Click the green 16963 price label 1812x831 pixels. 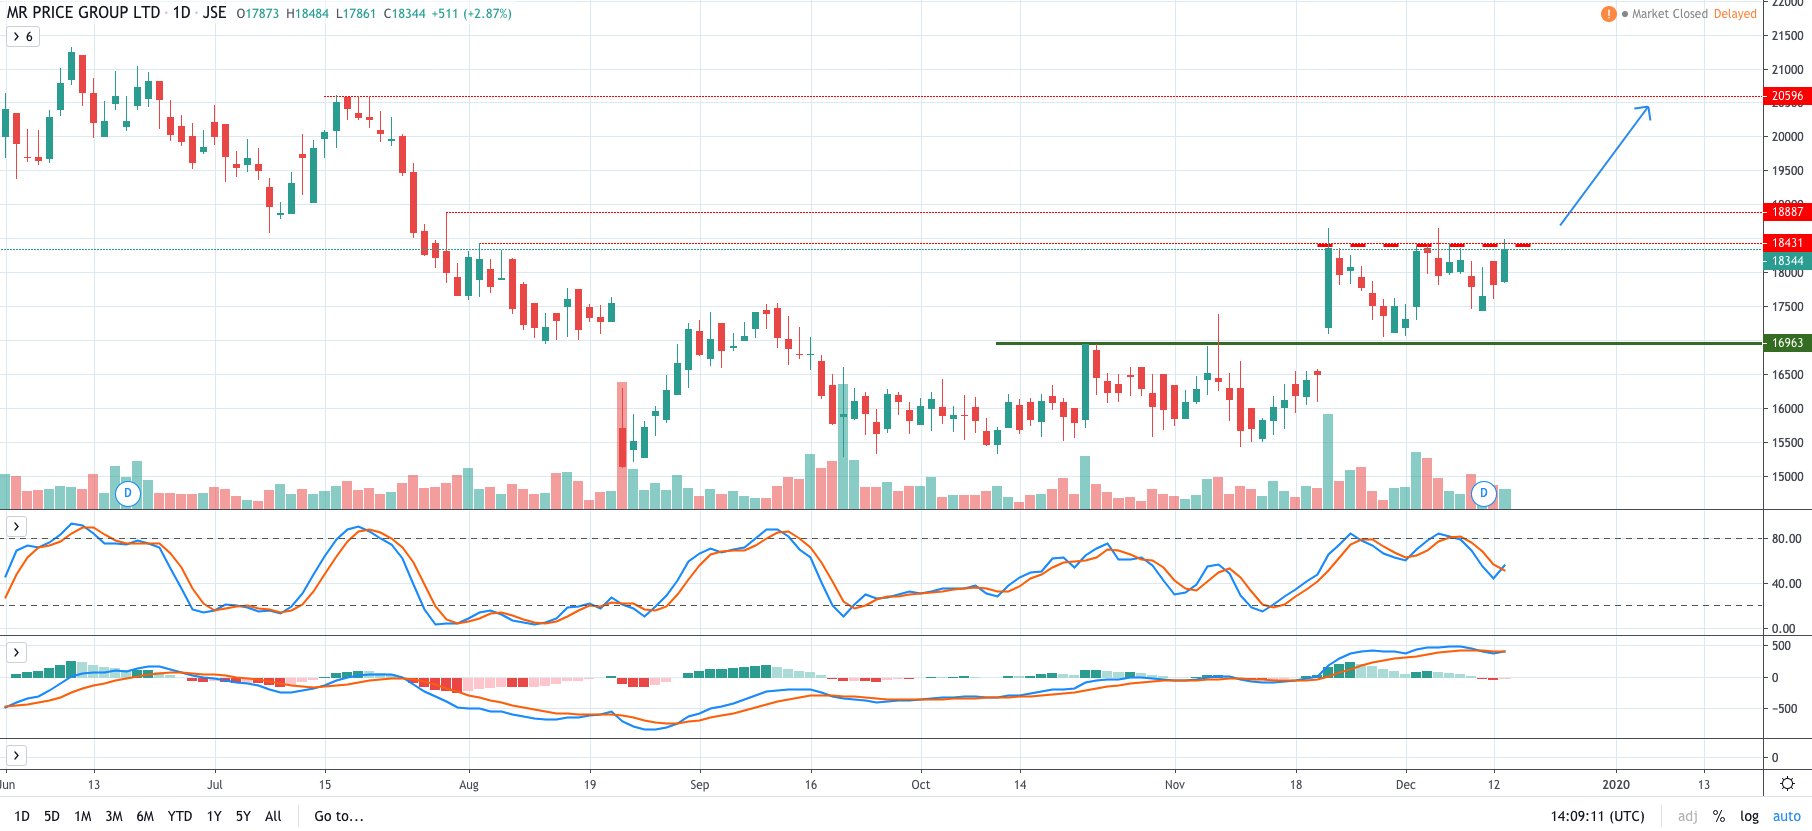(1787, 343)
